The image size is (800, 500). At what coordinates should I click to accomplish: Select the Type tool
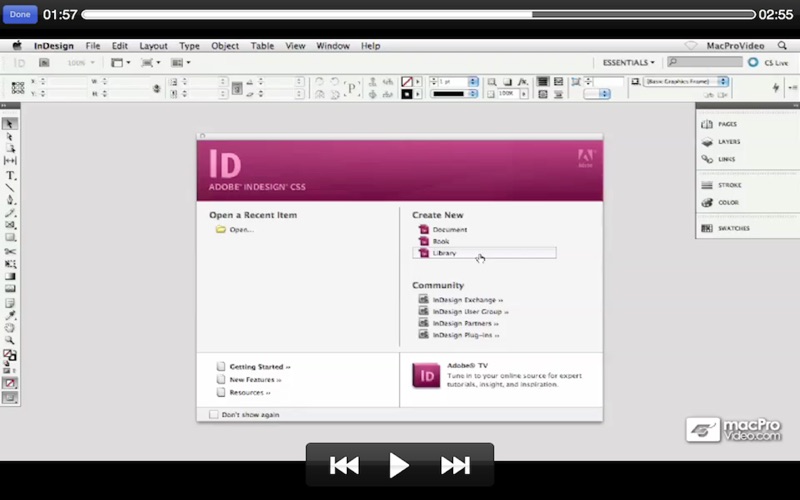10,176
